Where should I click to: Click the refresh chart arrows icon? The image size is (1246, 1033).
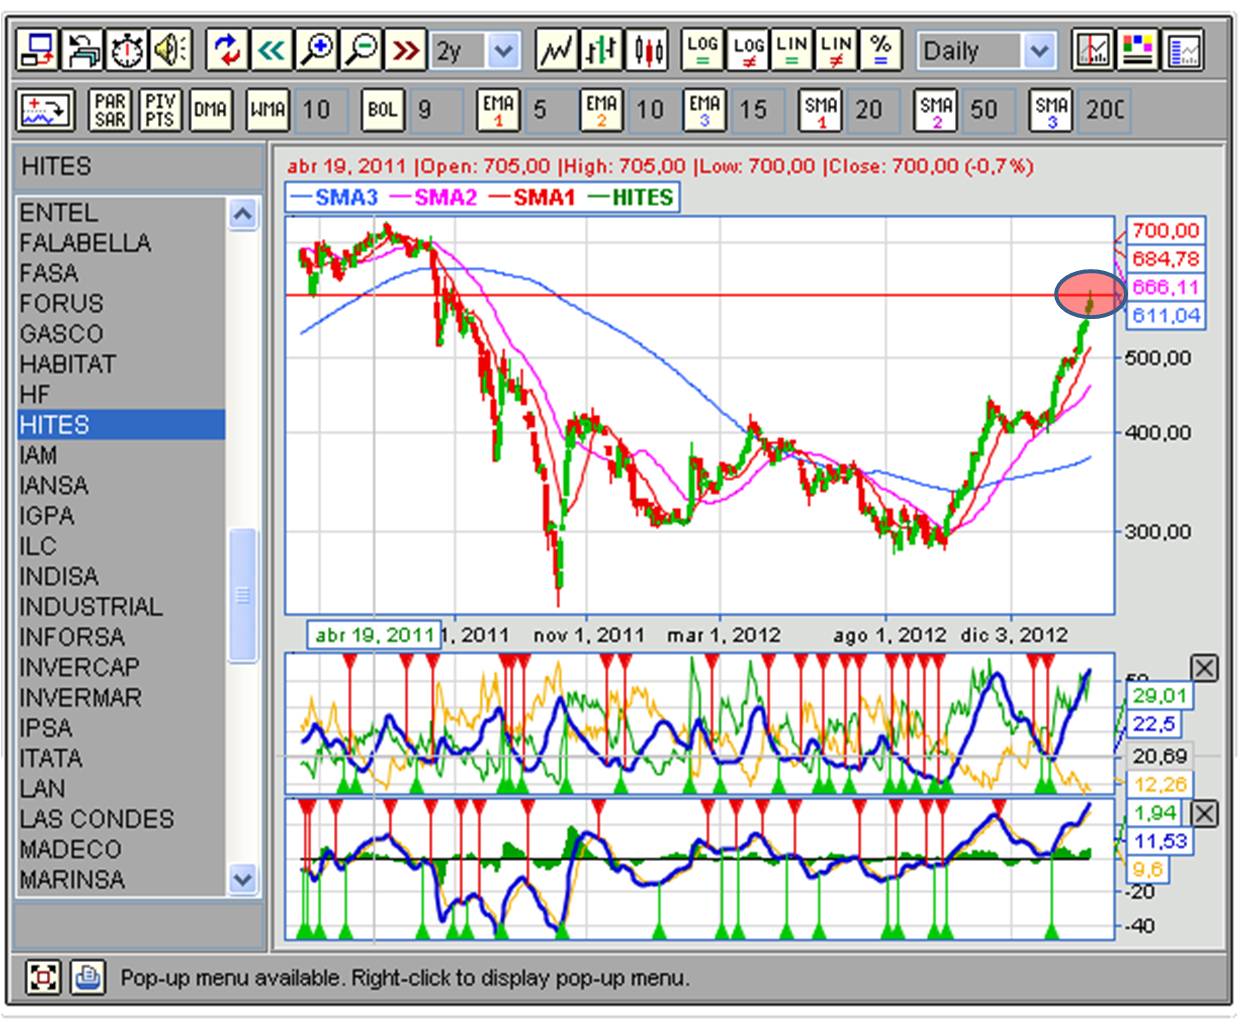pos(227,50)
